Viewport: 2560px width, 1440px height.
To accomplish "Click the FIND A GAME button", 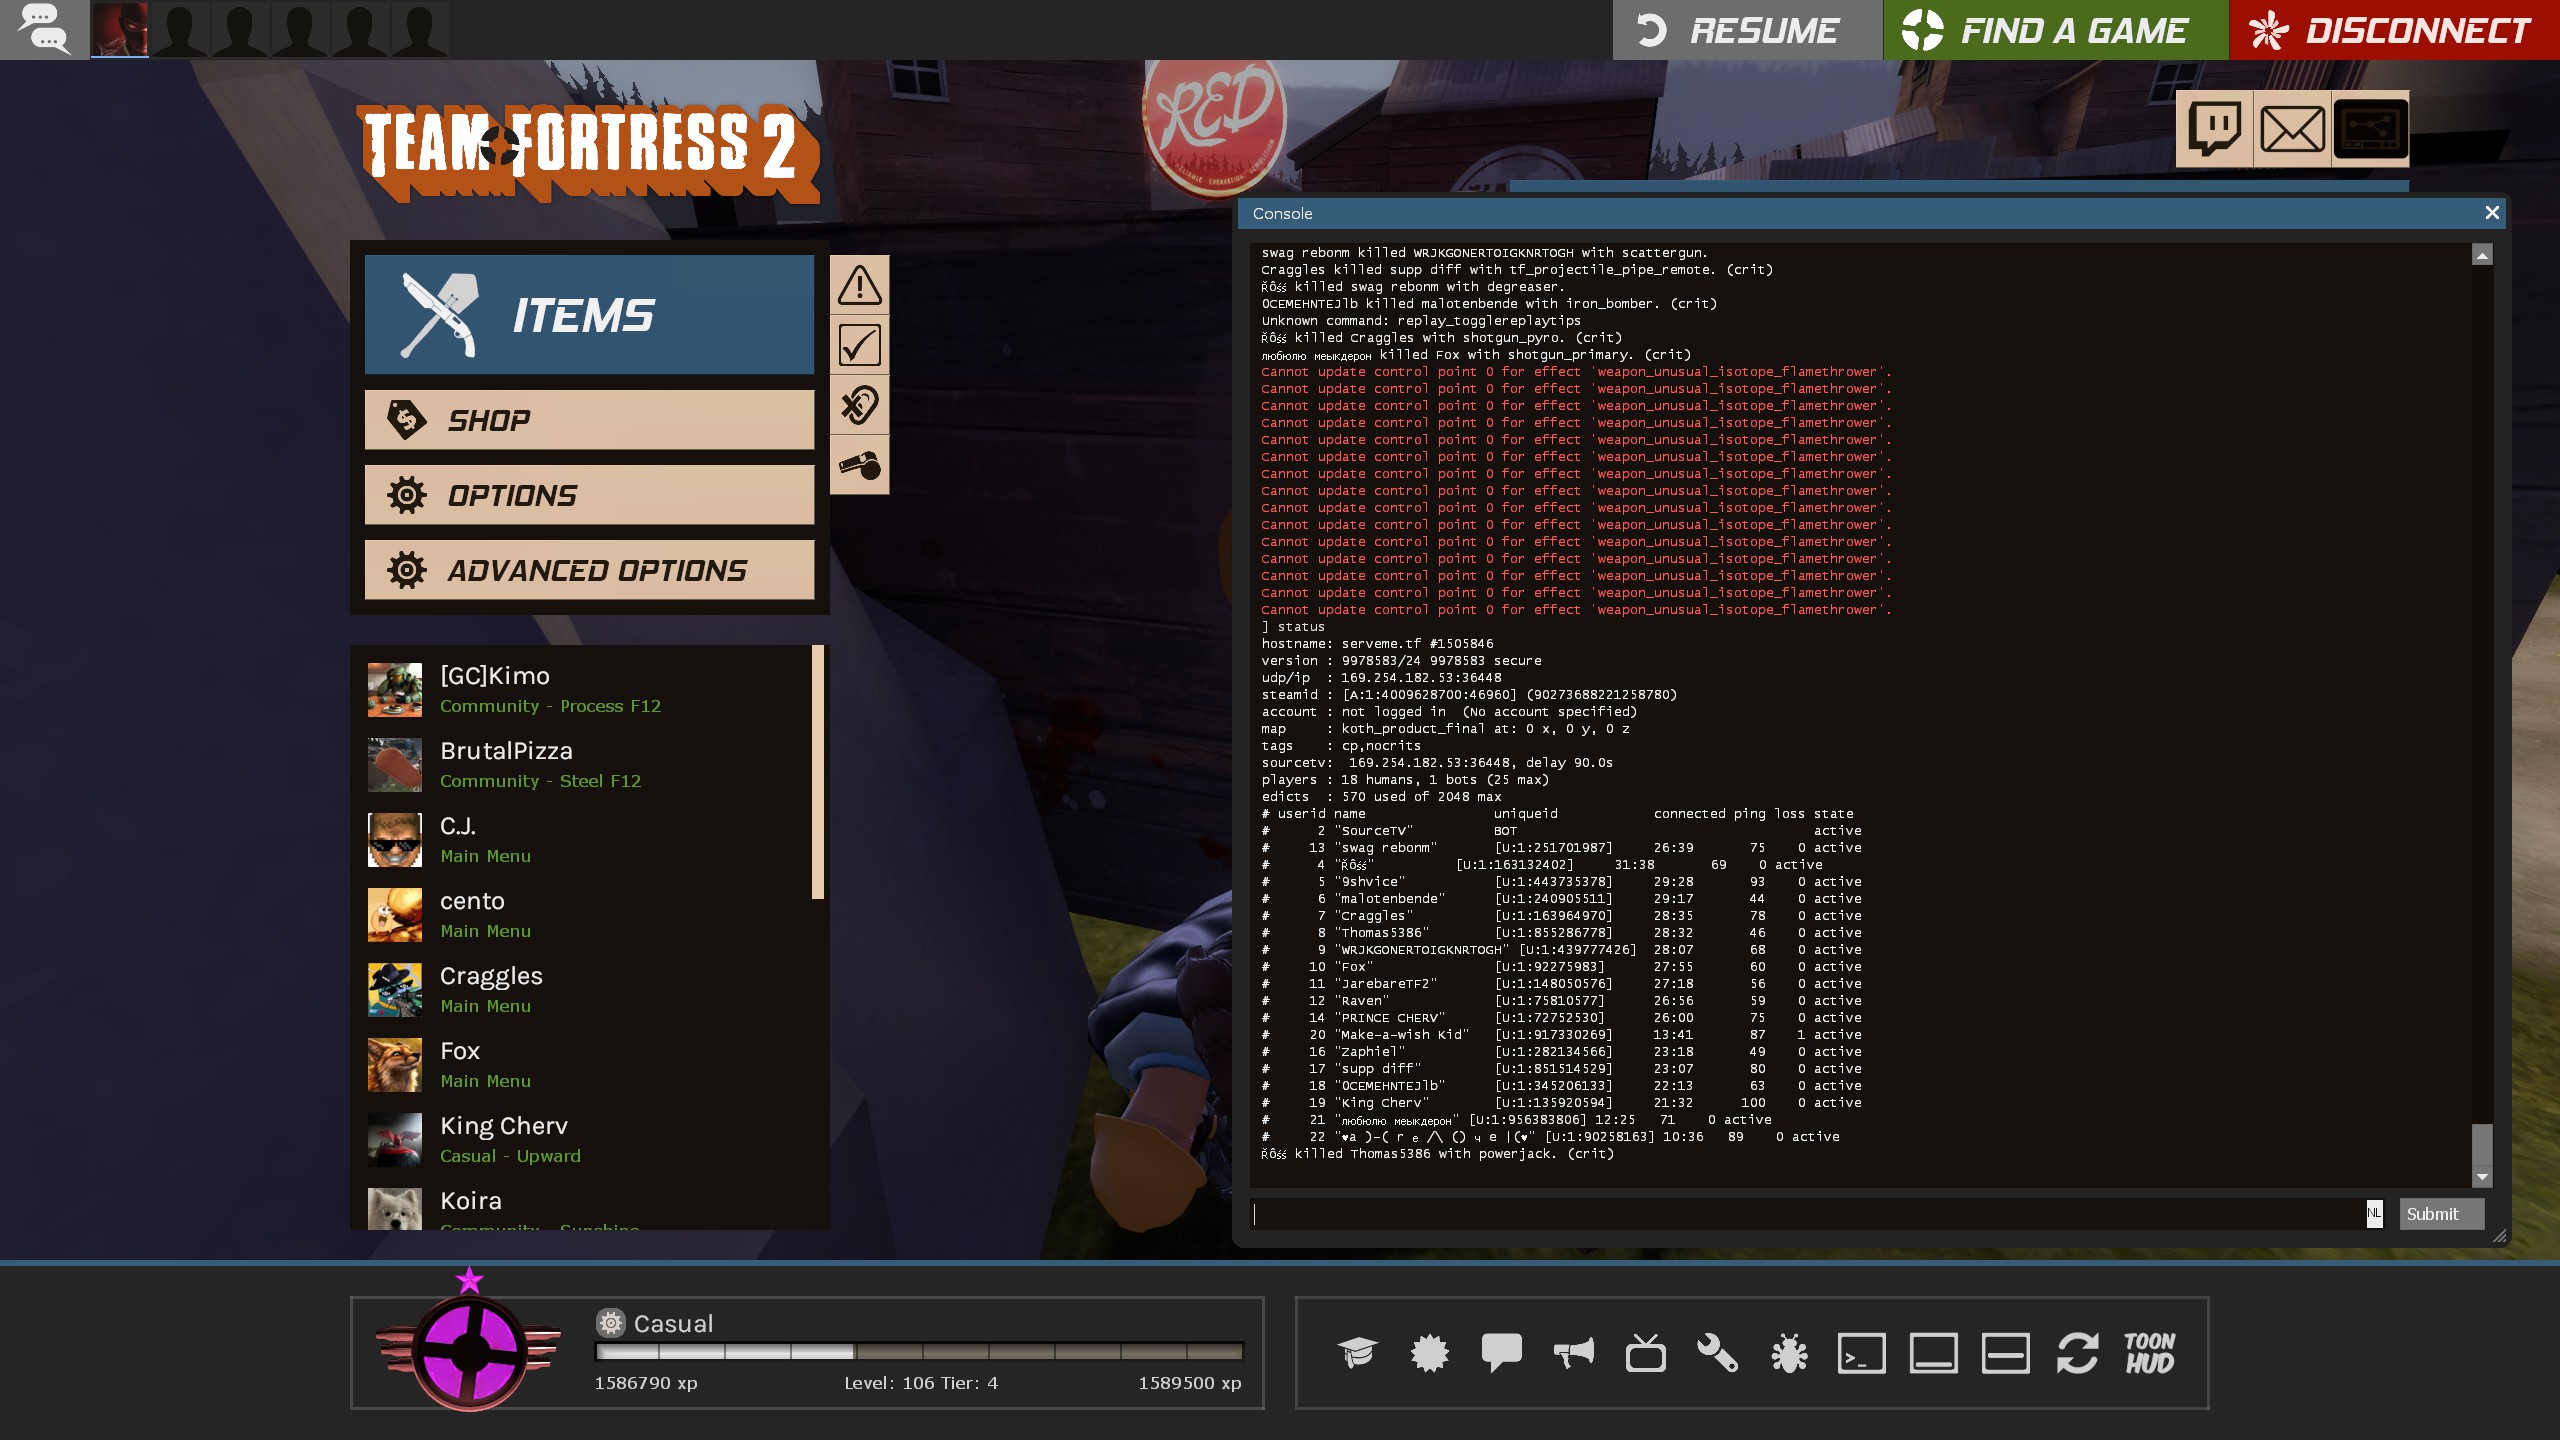I will click(2055, 30).
